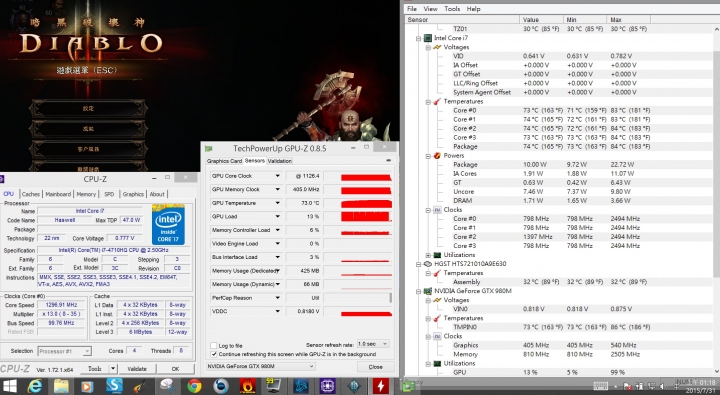The height and width of the screenshot is (395, 720).
Task: Switch to the CPU-Z Graphics tab
Action: coord(133,194)
